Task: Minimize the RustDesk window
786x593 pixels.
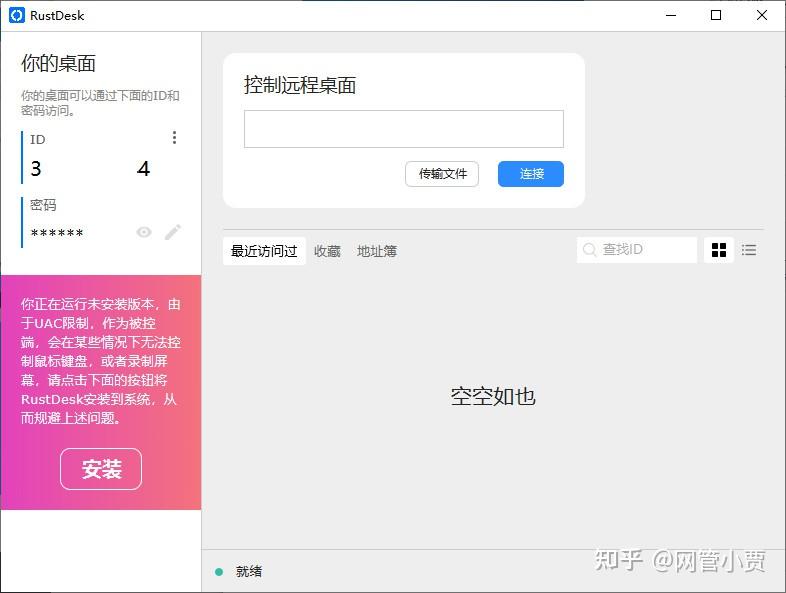Action: [x=671, y=15]
